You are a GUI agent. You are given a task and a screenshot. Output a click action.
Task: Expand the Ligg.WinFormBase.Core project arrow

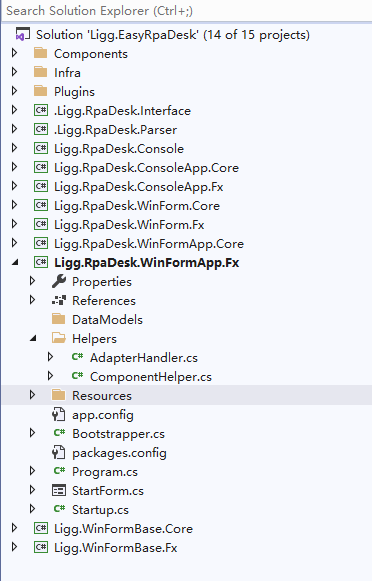point(14,528)
